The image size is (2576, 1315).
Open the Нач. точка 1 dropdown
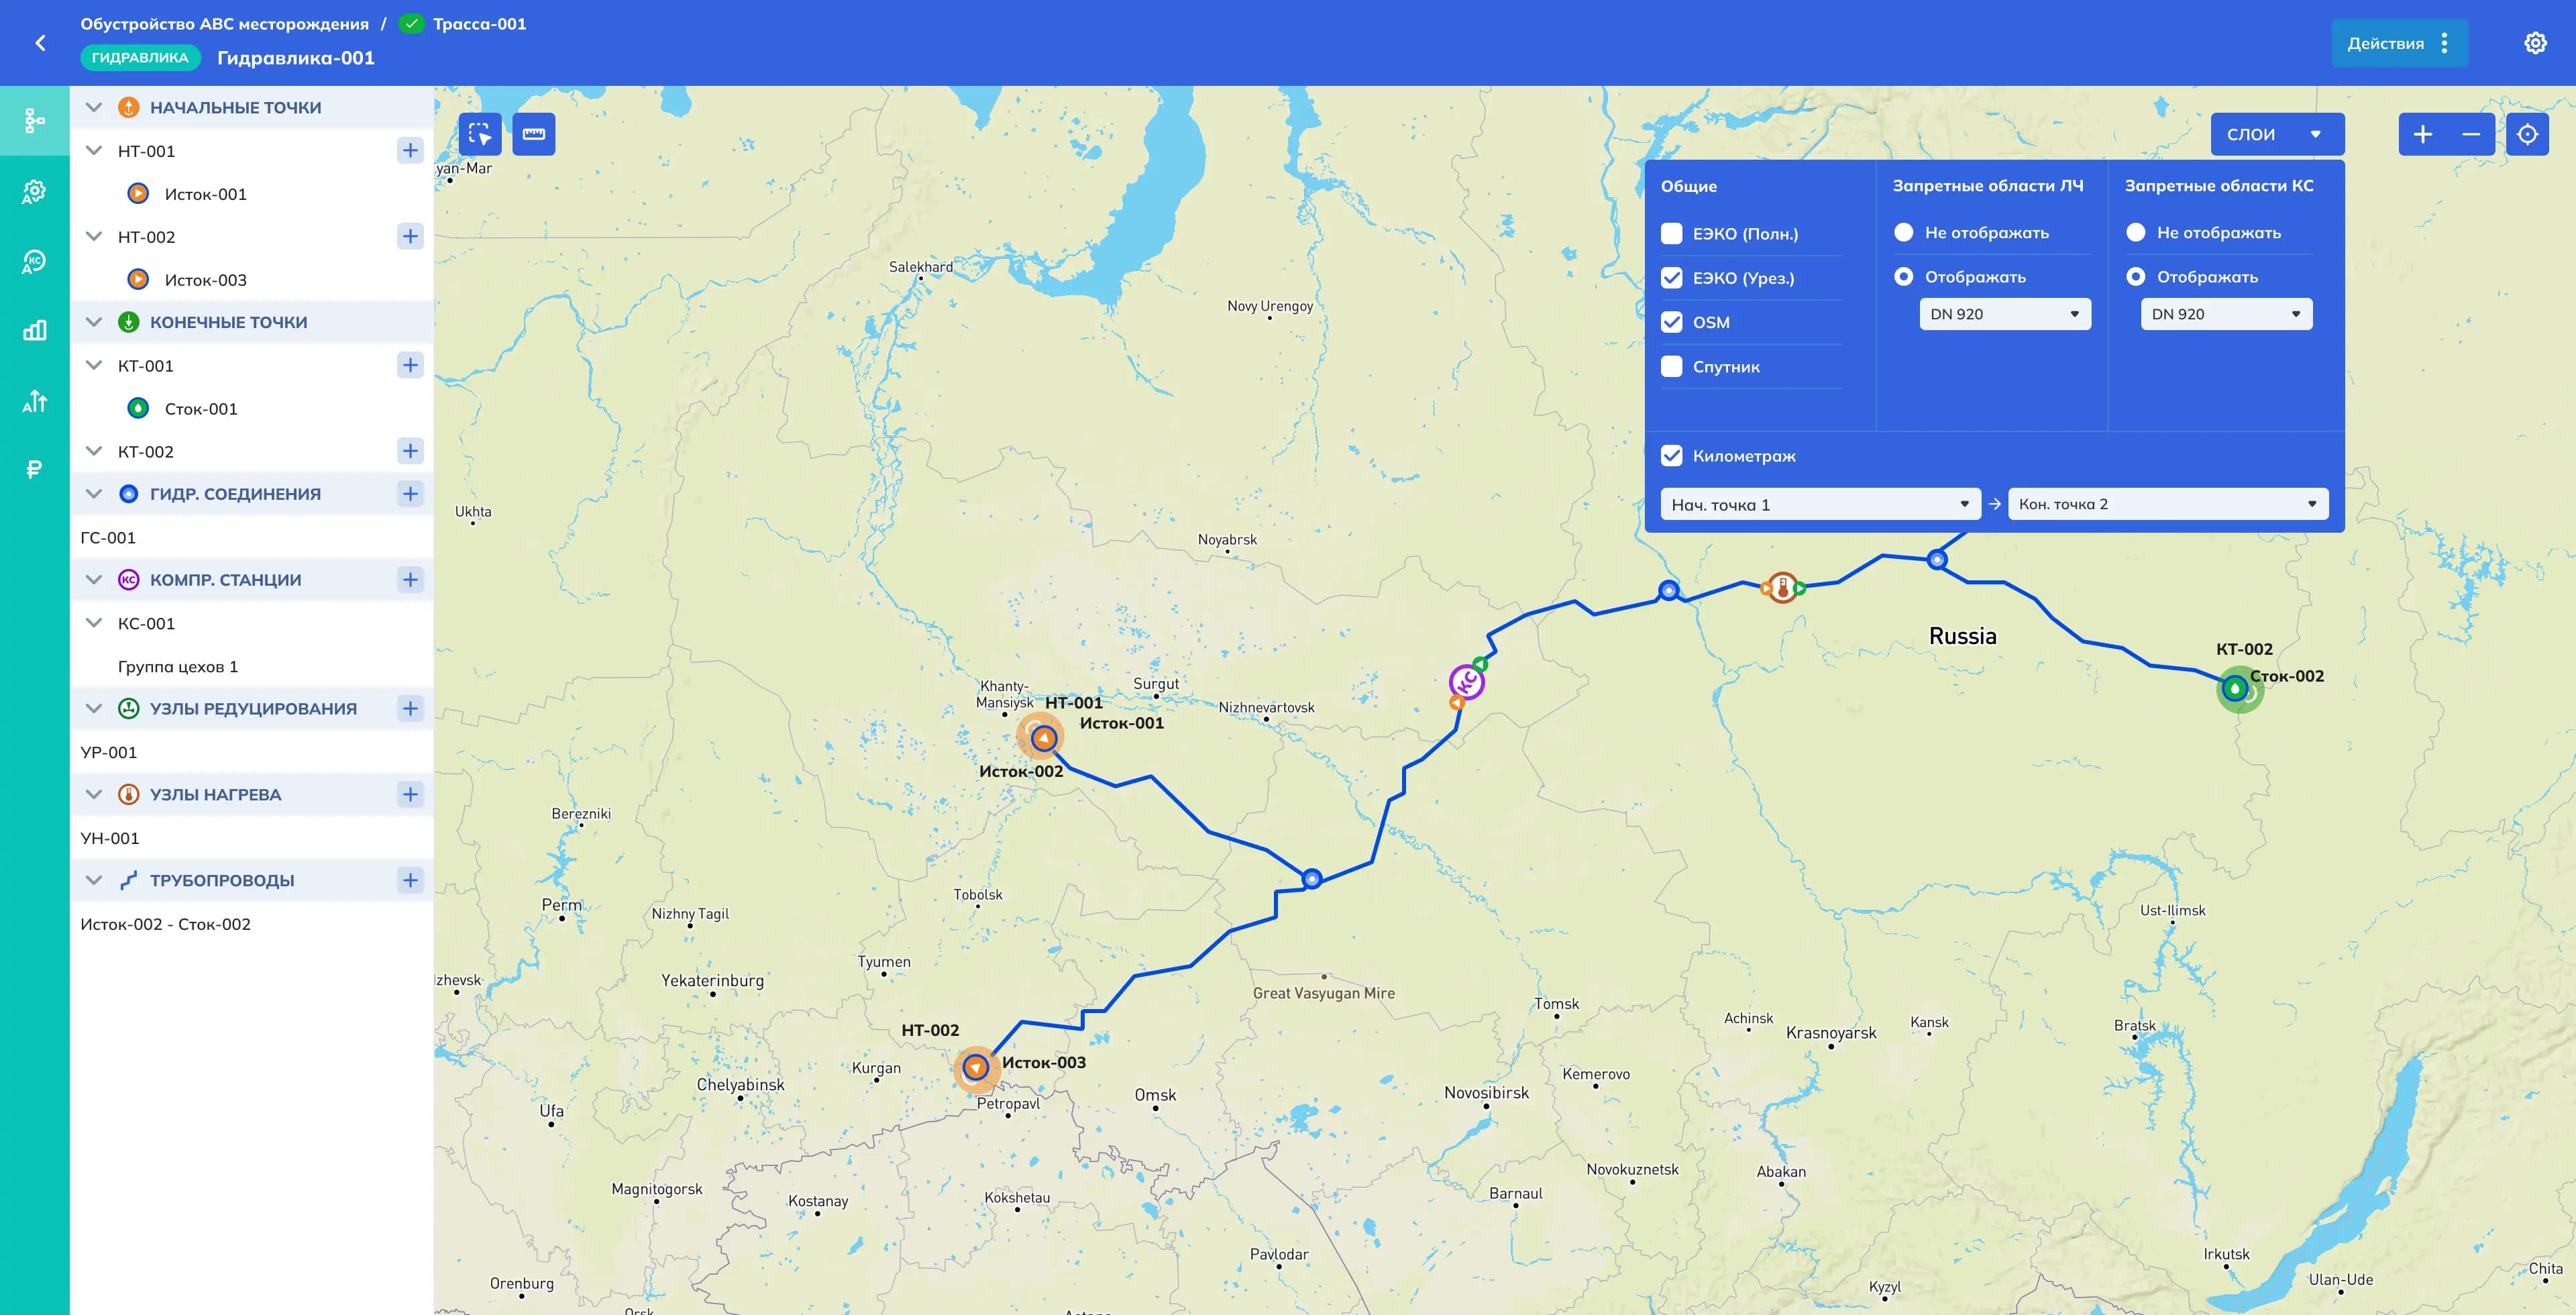(x=1821, y=504)
